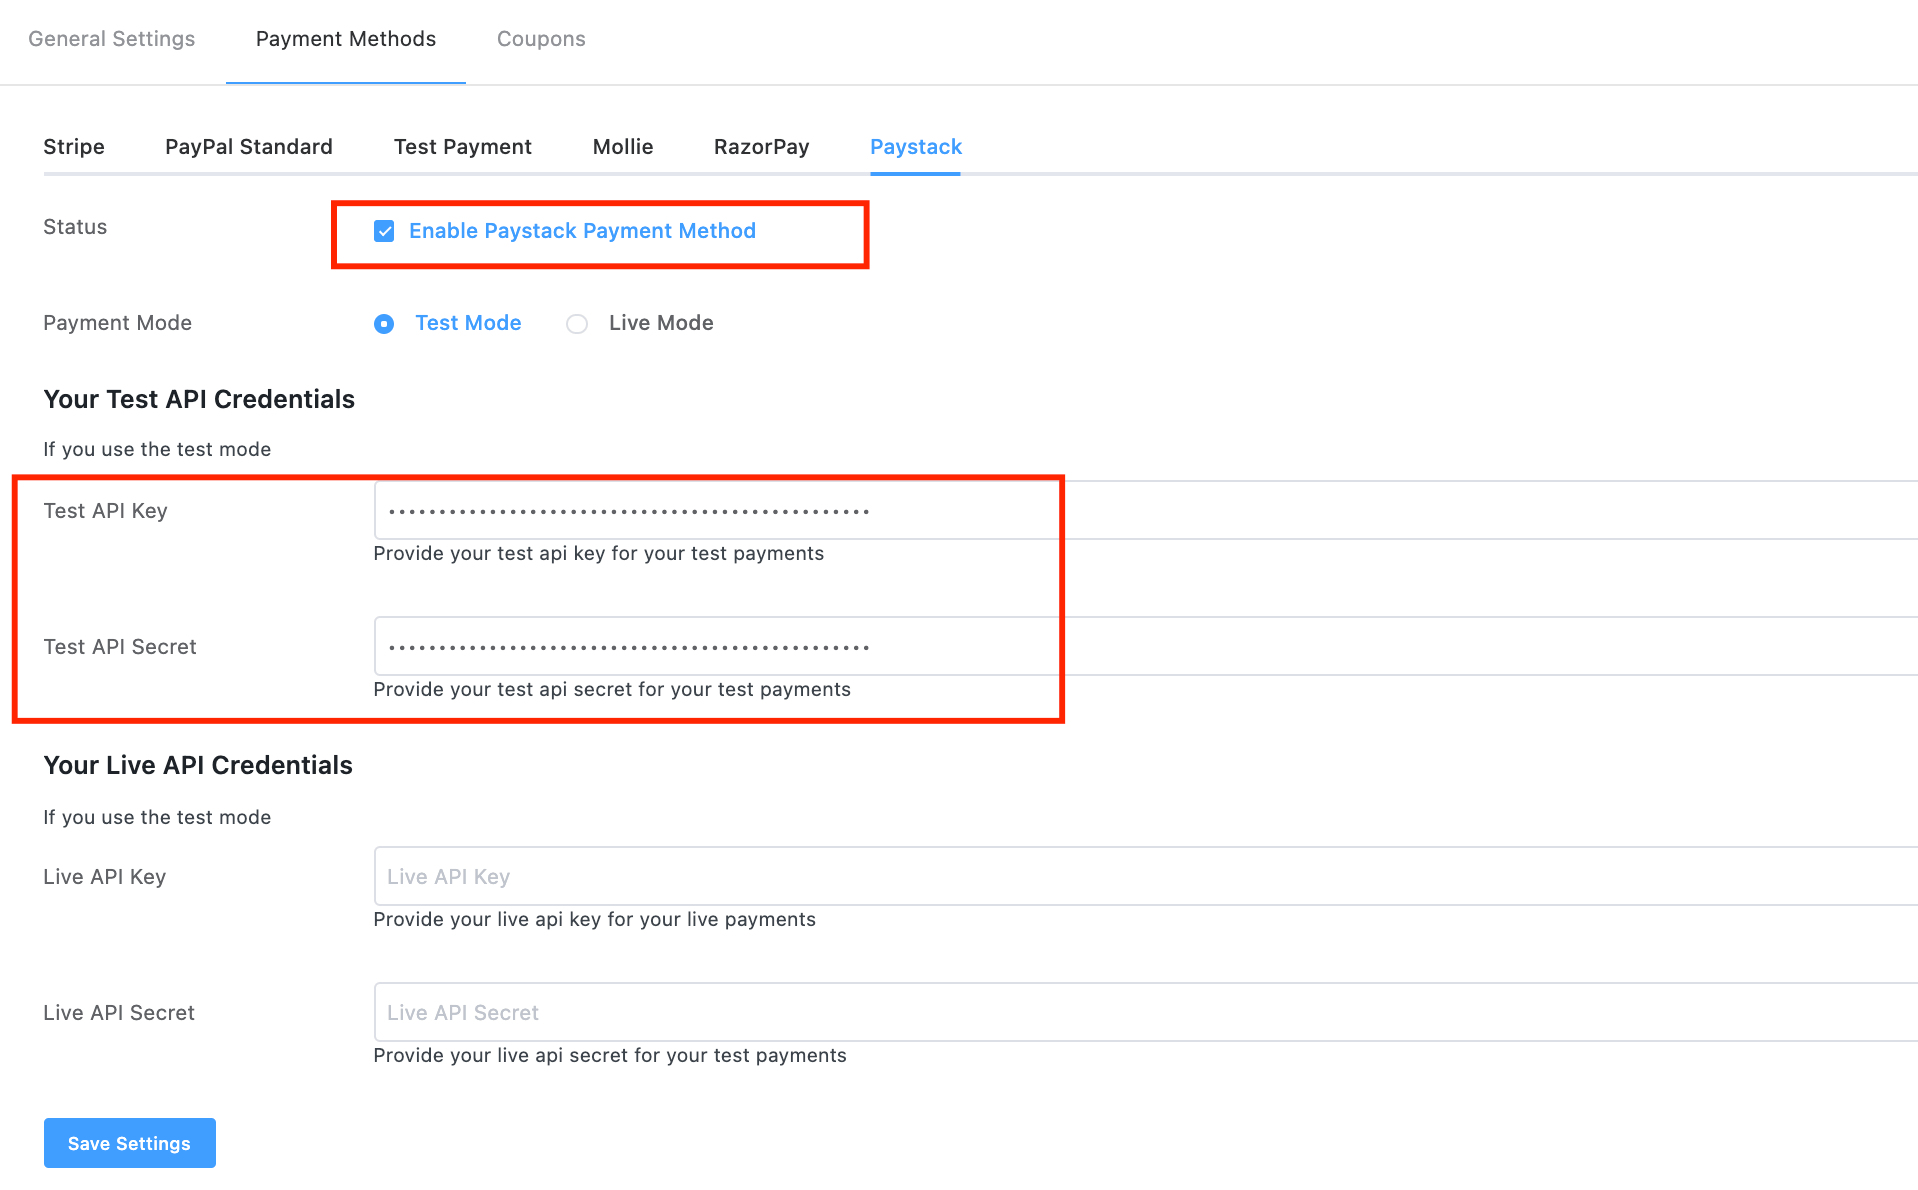Focus the Test API Key field

[x=1146, y=510]
